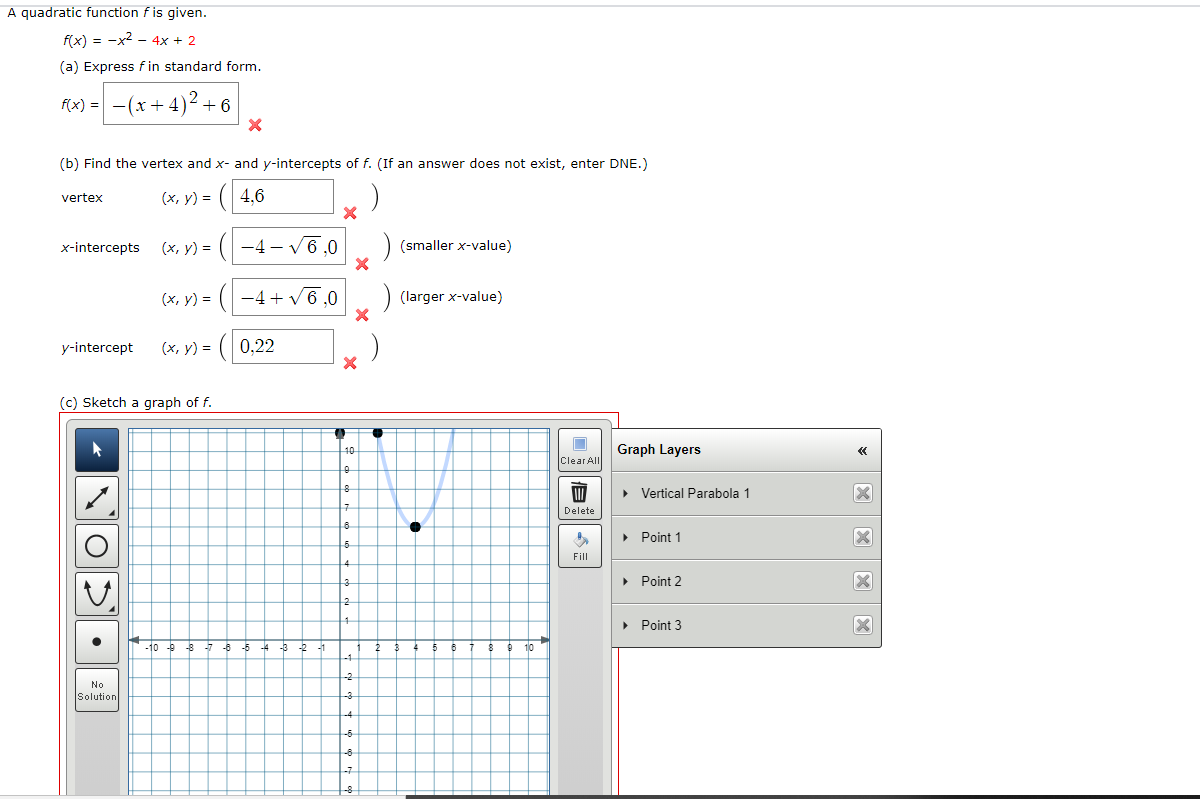Click the plotted point at the graph's top edge
The width and height of the screenshot is (1200, 799).
pos(378,433)
